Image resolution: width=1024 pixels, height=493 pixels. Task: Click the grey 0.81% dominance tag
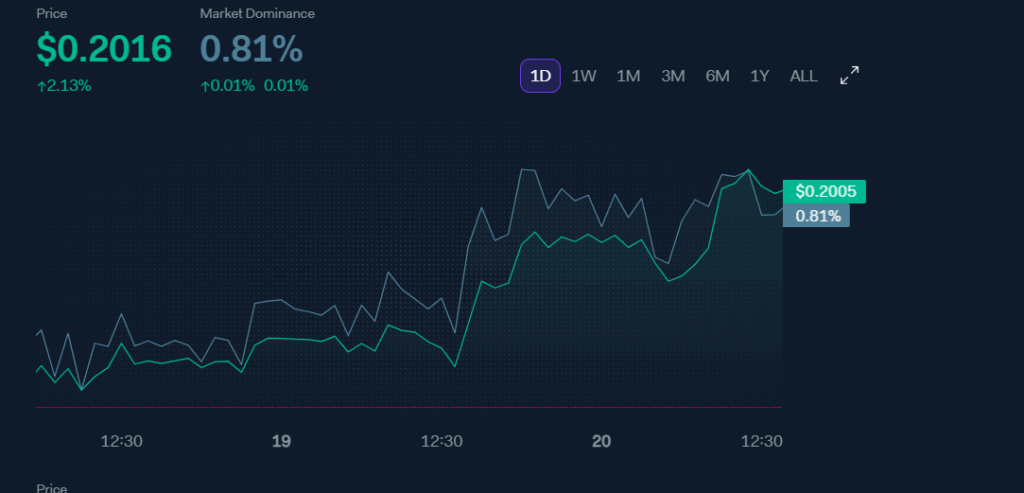(817, 215)
